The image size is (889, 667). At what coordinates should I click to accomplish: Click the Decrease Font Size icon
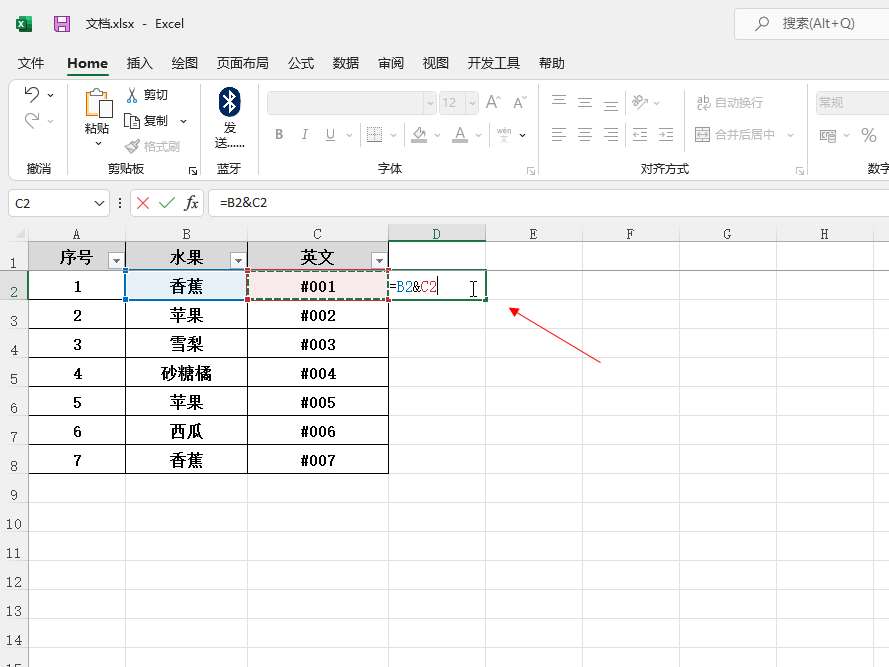[x=519, y=103]
